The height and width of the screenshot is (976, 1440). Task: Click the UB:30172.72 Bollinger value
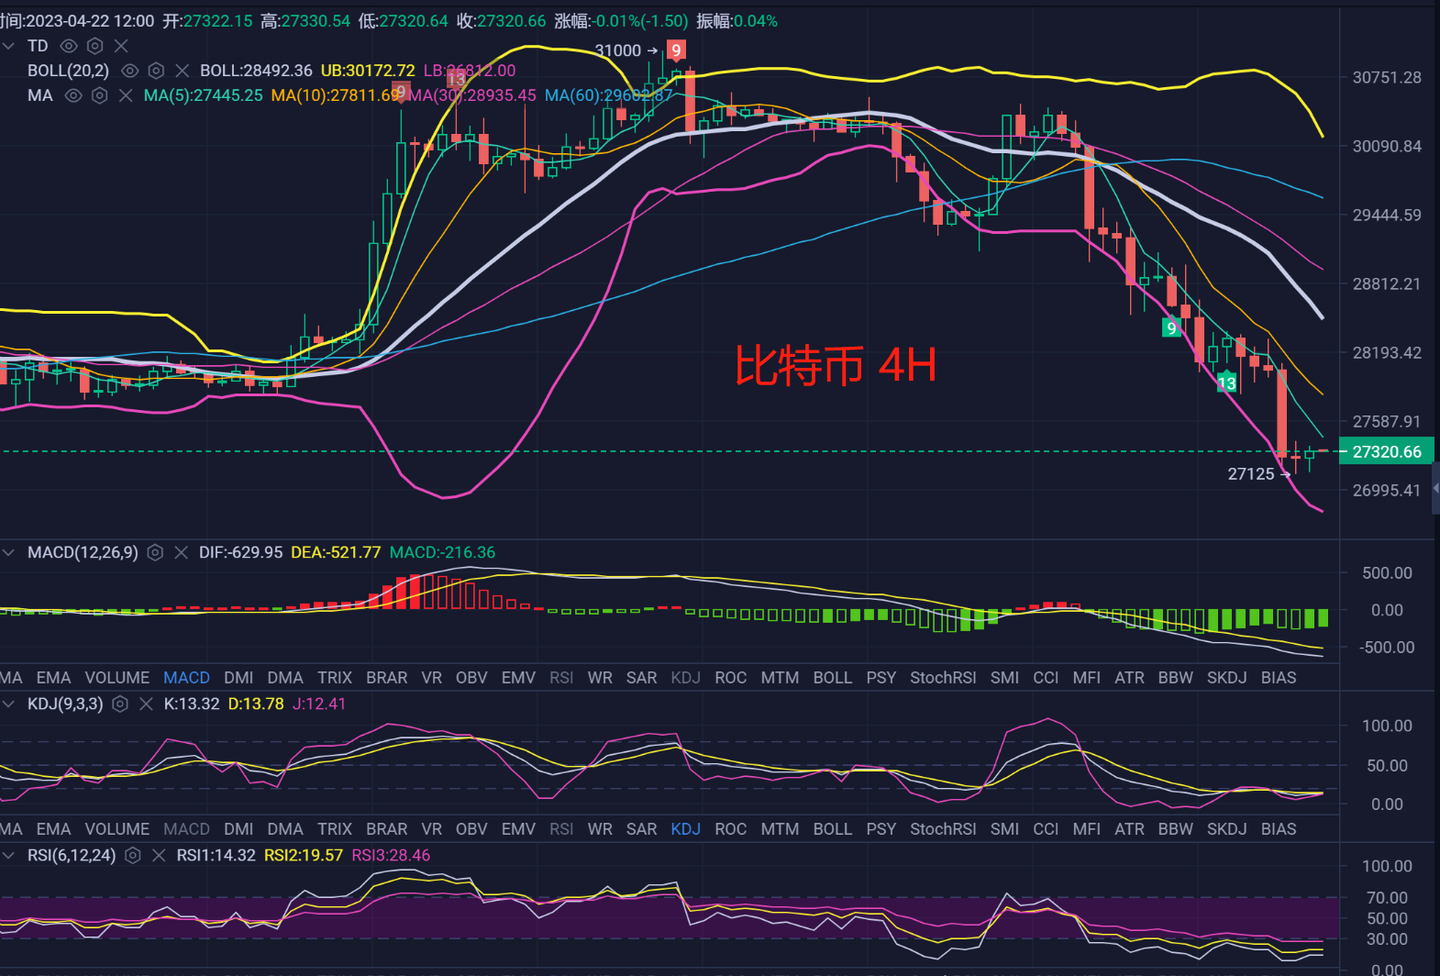[x=368, y=71]
